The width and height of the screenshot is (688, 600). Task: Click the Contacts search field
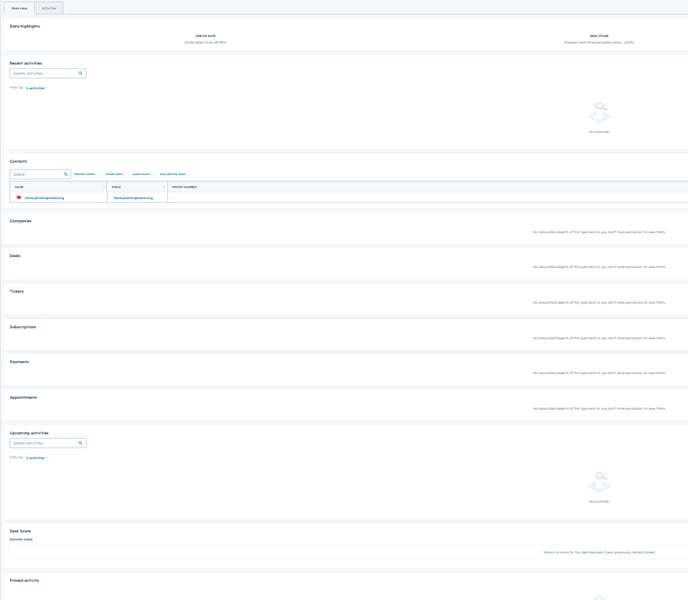click(x=37, y=174)
